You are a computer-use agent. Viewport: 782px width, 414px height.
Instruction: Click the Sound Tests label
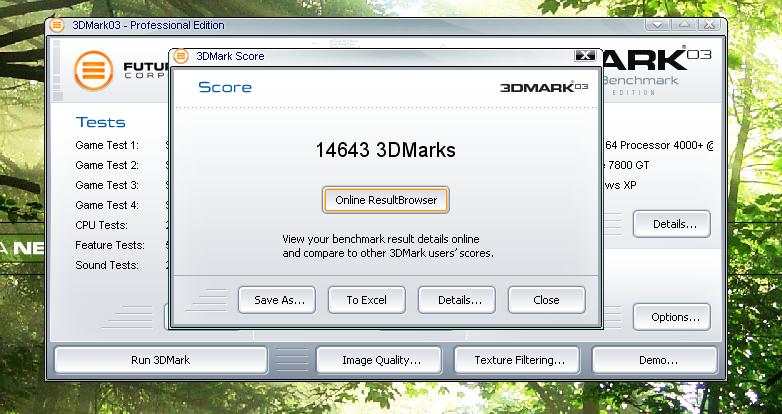point(107,265)
